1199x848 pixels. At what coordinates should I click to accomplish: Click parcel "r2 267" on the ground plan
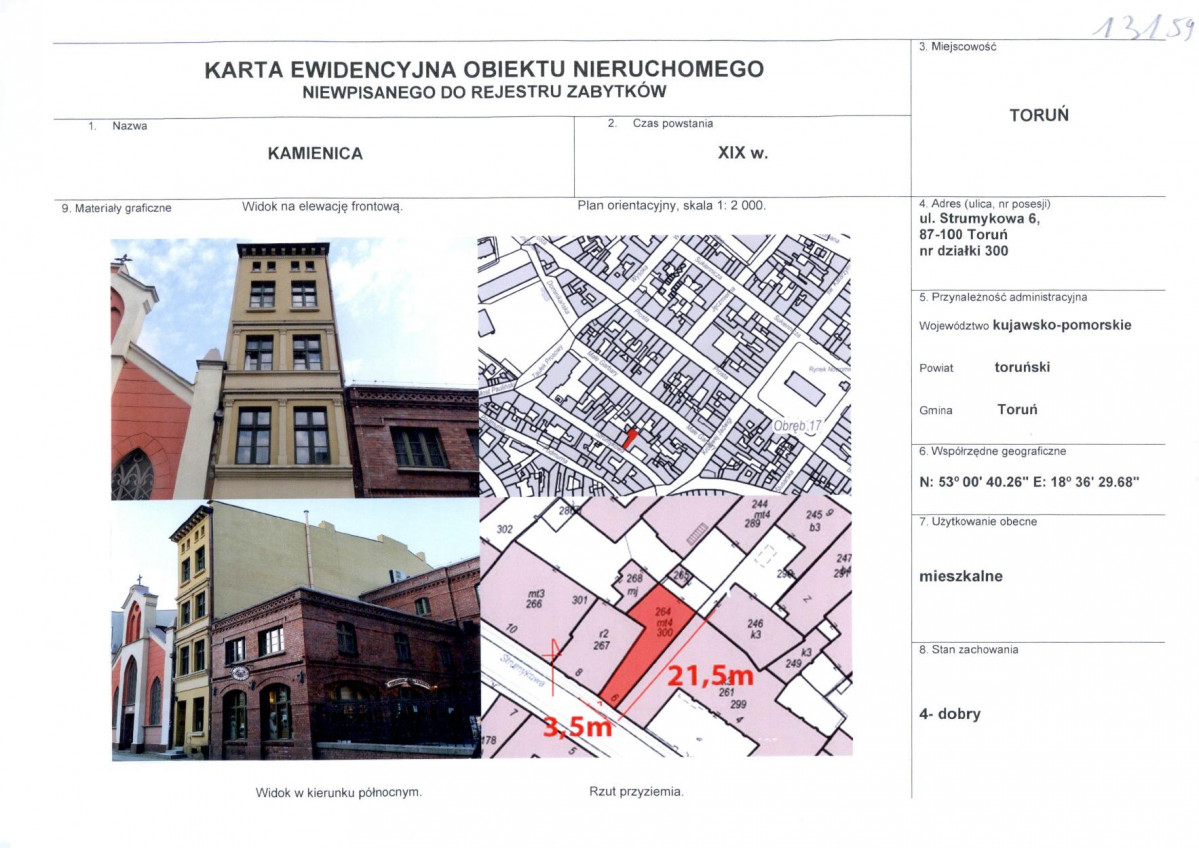(604, 637)
